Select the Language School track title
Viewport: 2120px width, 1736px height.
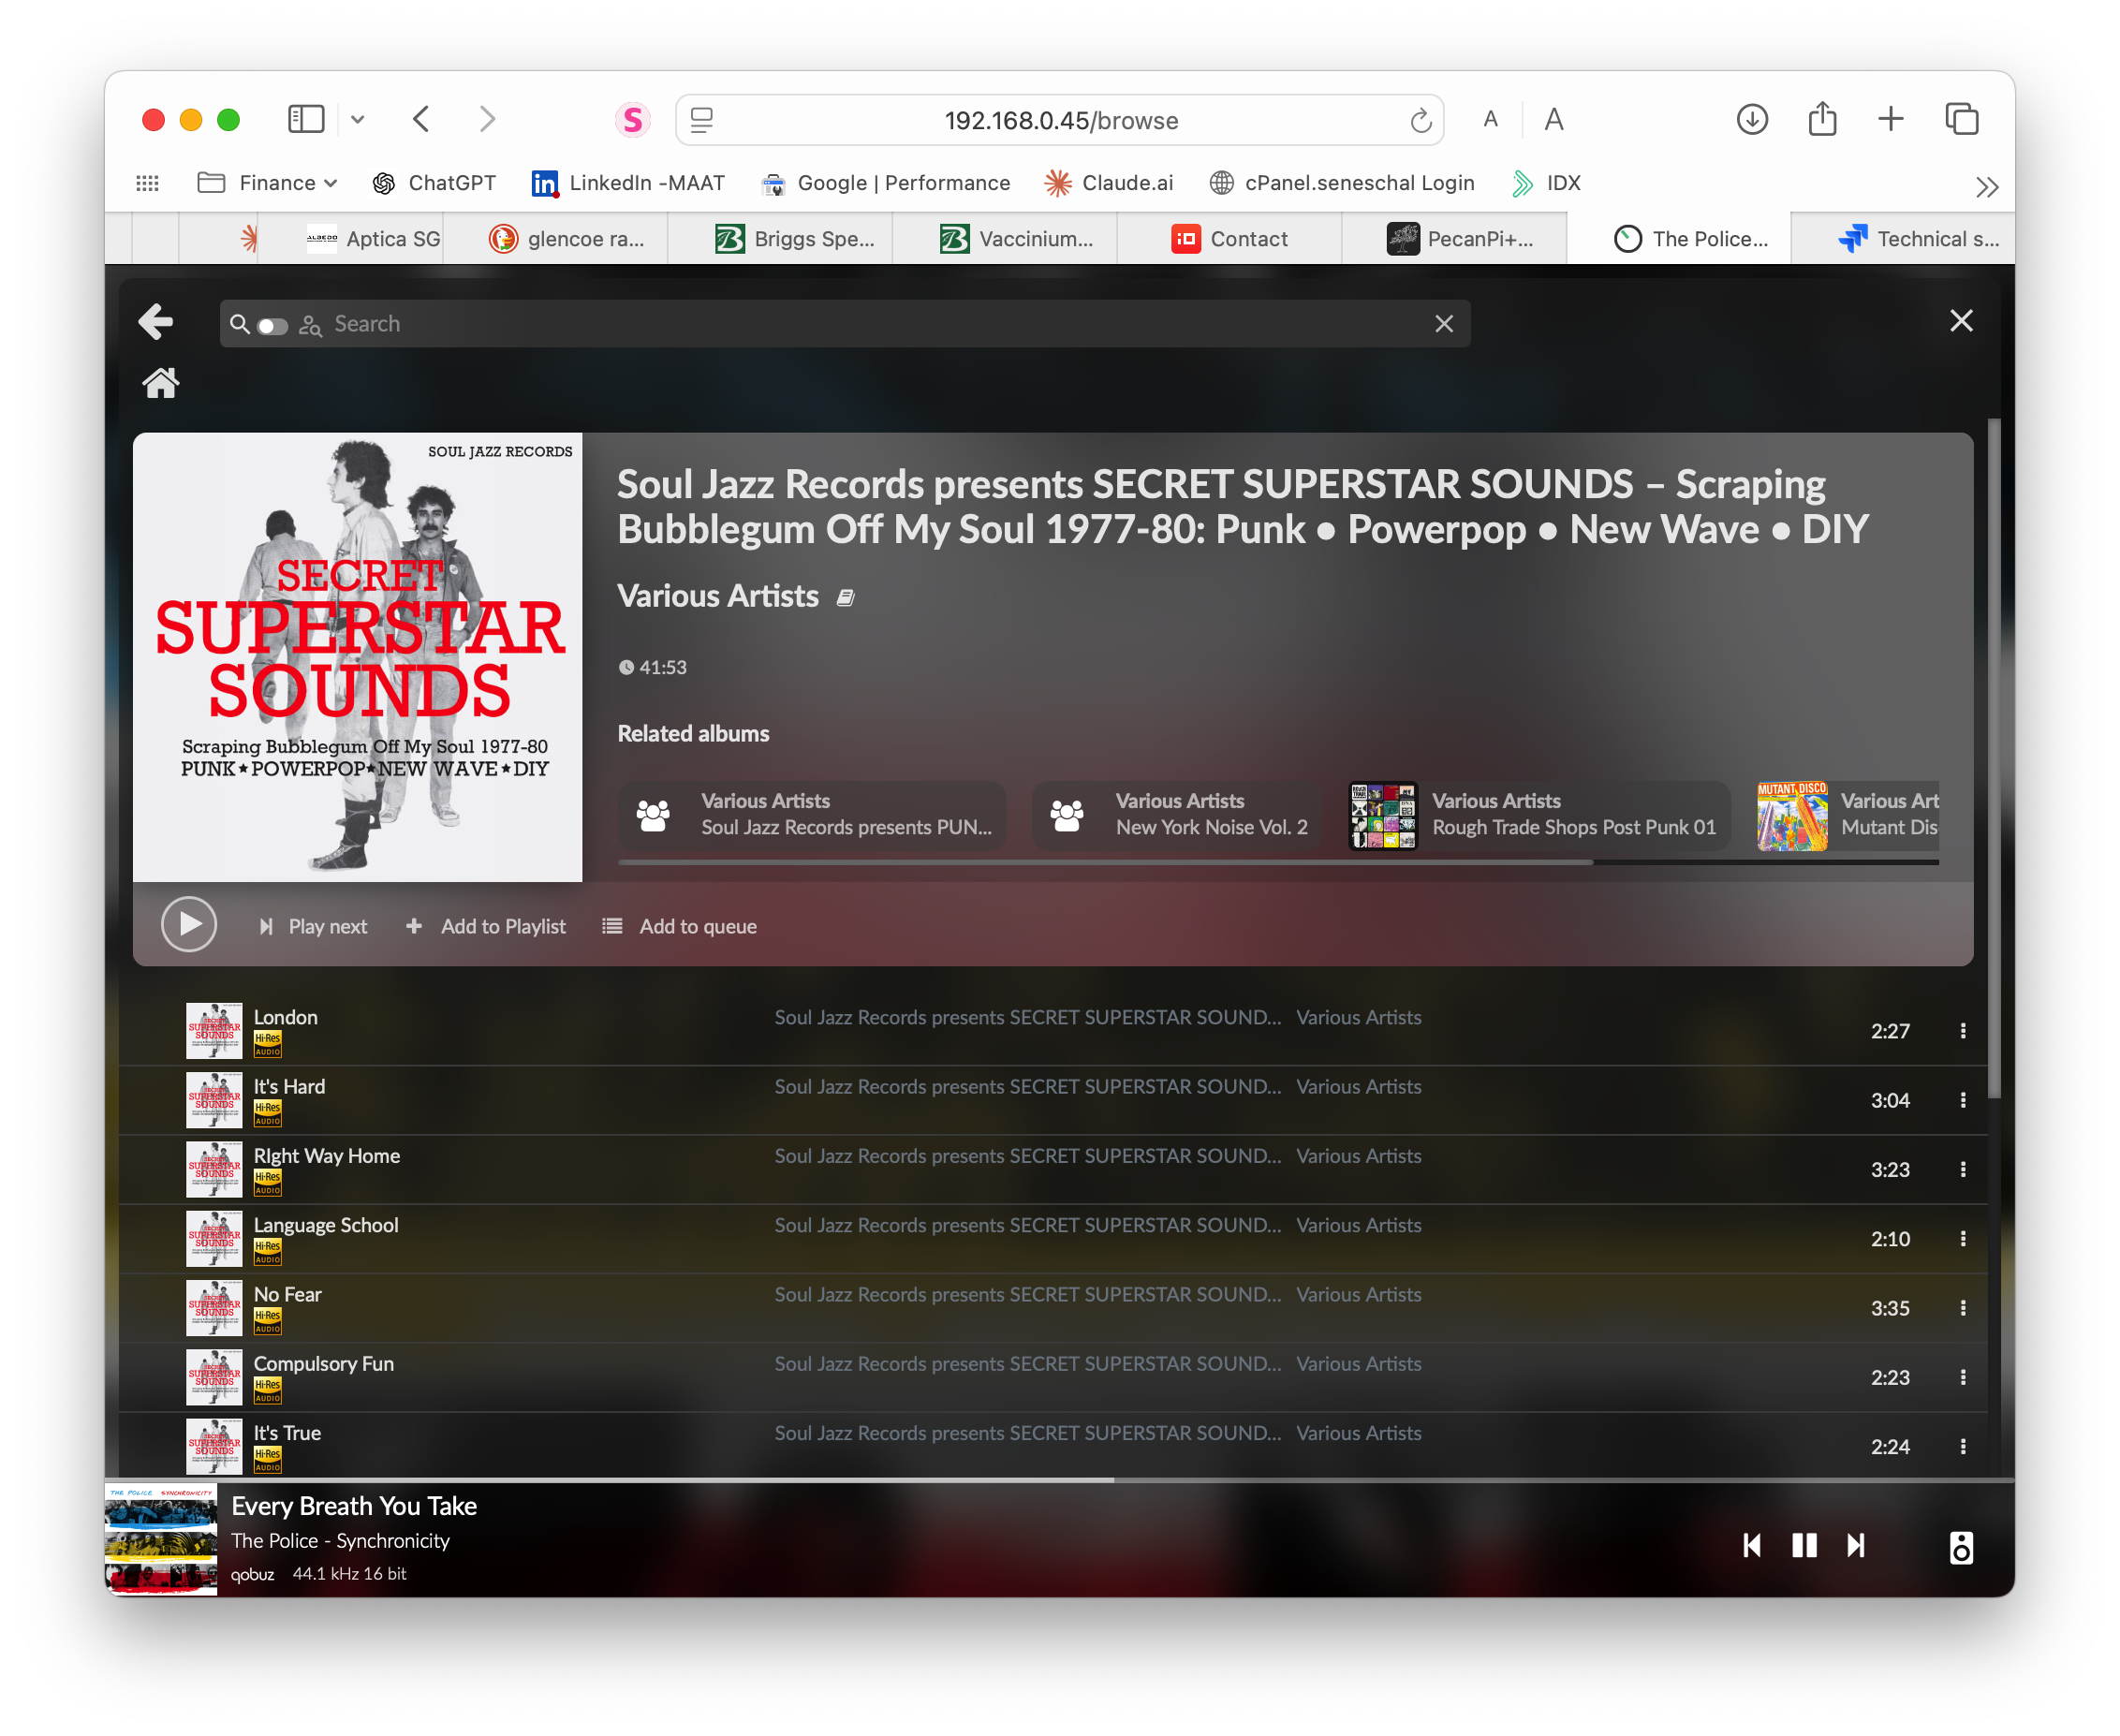326,1225
